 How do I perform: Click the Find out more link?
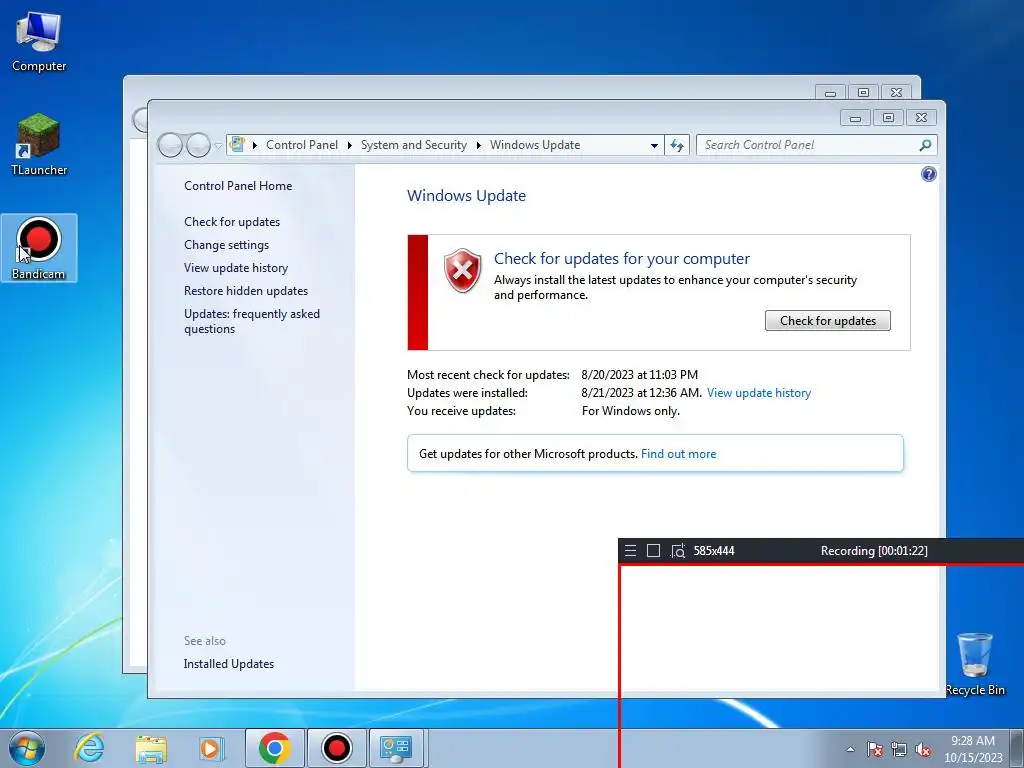coord(679,454)
